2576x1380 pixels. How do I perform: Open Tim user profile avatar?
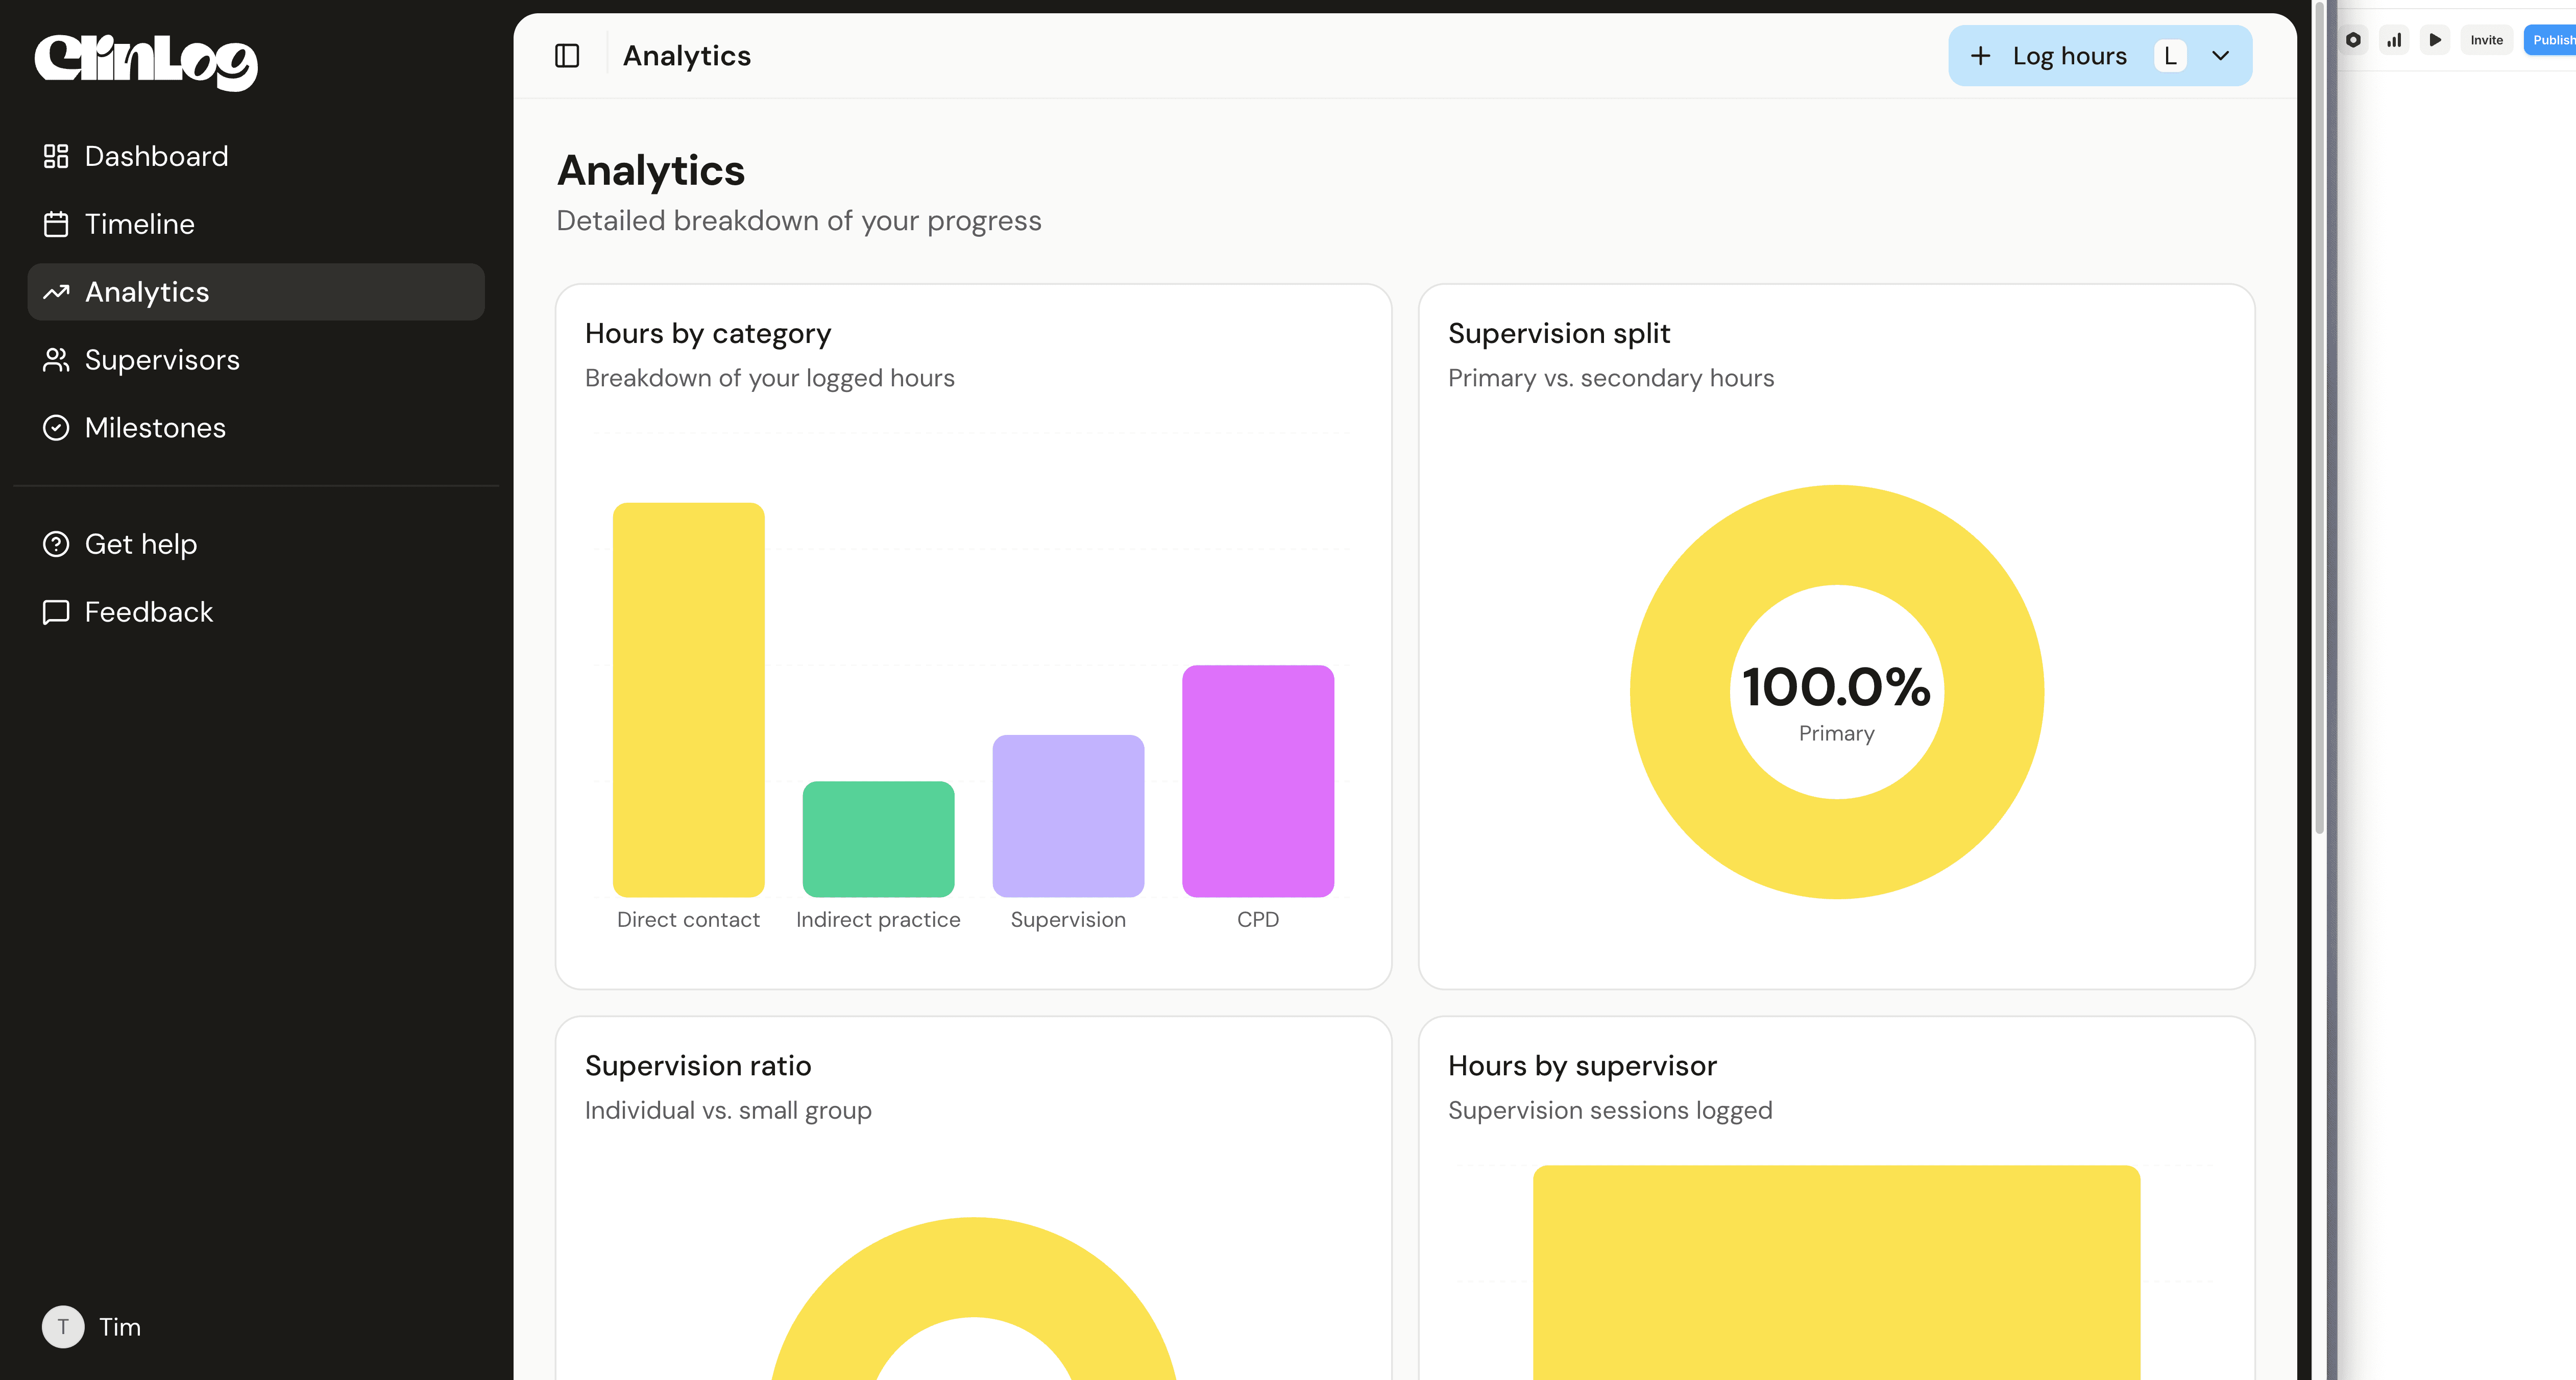pos(63,1327)
